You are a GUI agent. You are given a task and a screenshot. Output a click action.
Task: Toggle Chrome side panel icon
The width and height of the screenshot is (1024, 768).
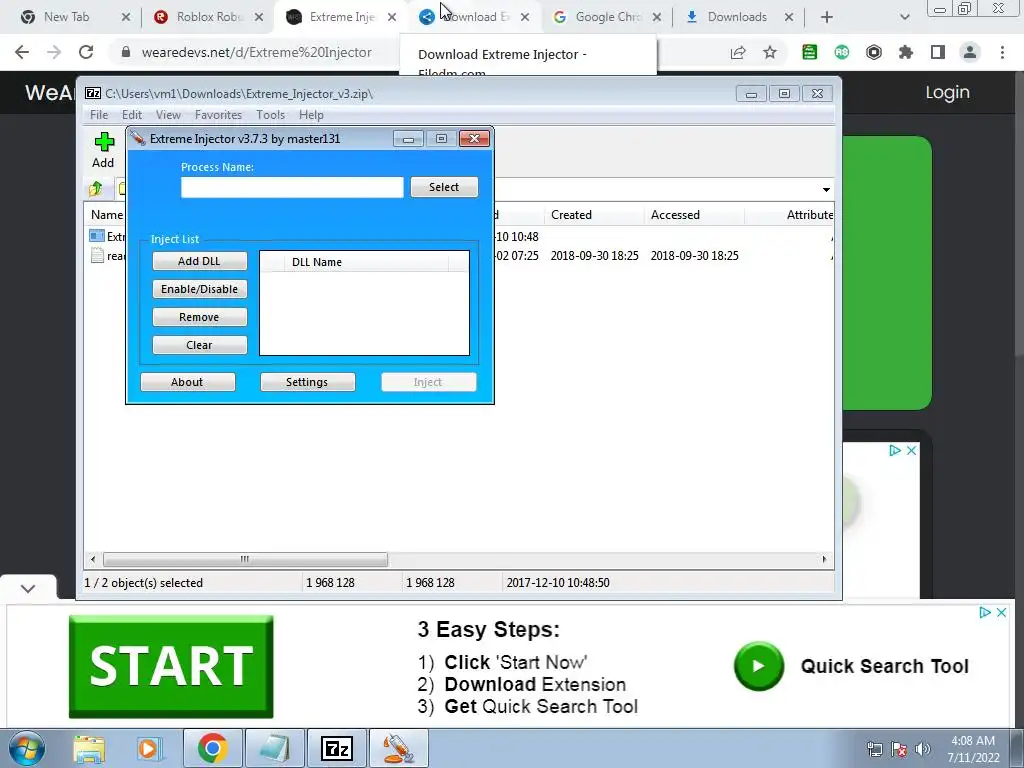click(938, 52)
